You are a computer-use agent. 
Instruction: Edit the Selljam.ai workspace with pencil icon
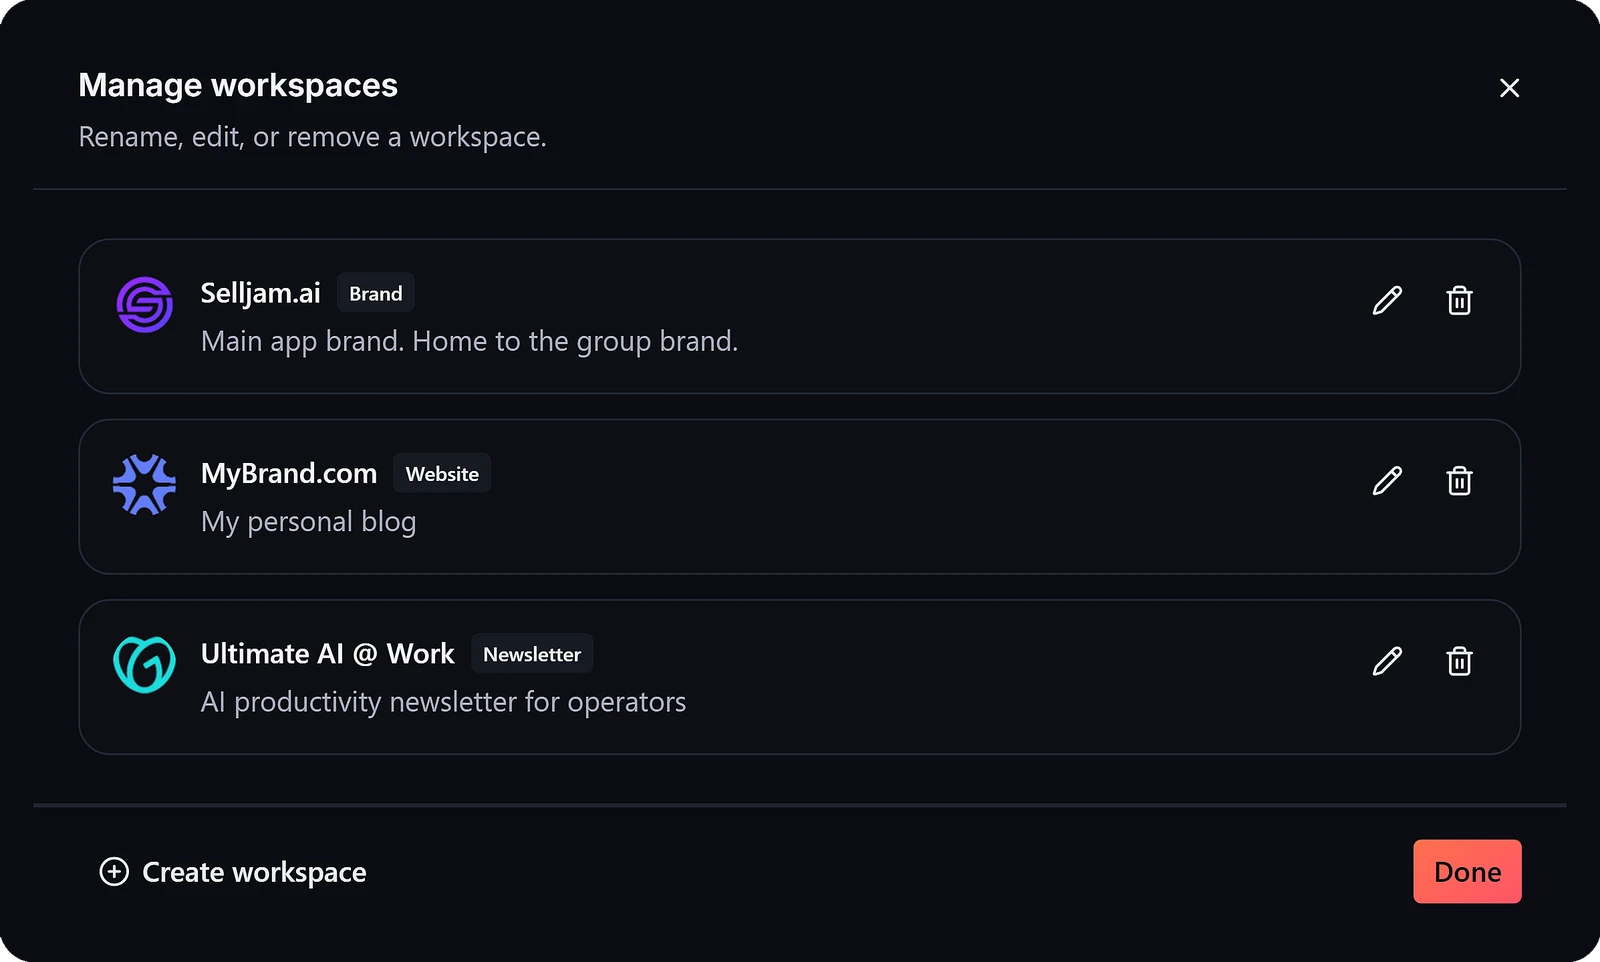tap(1387, 300)
